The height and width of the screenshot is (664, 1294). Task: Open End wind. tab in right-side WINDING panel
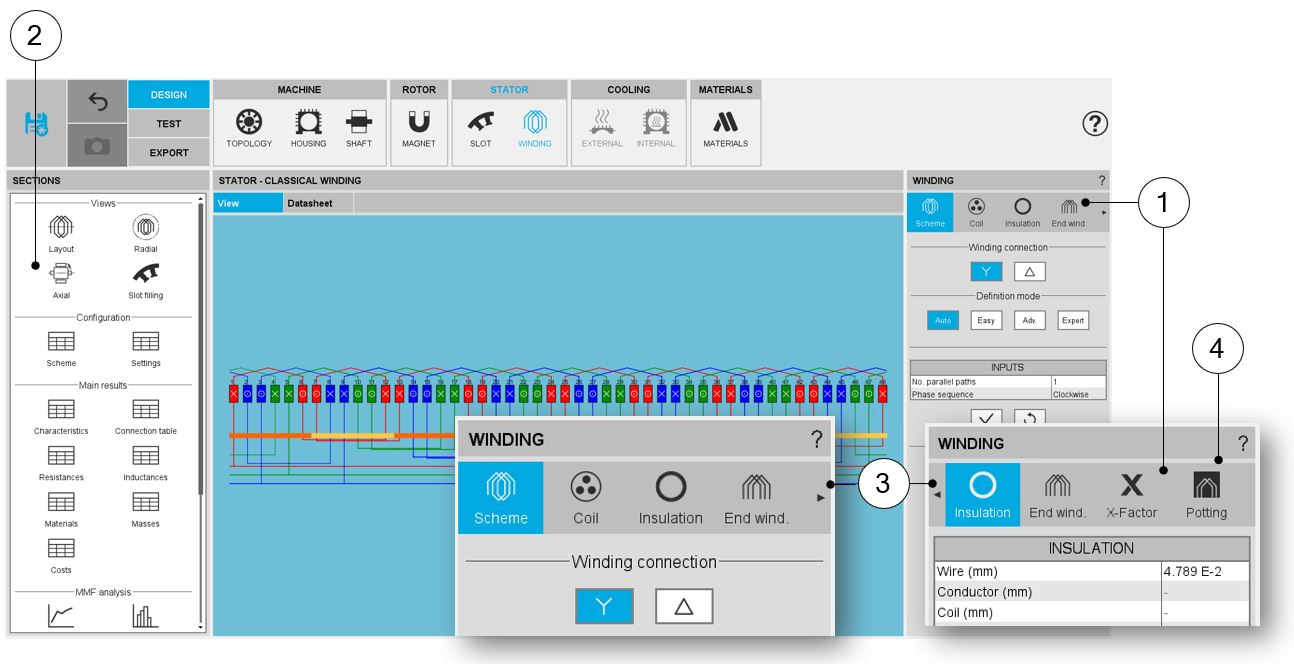click(x=1069, y=212)
